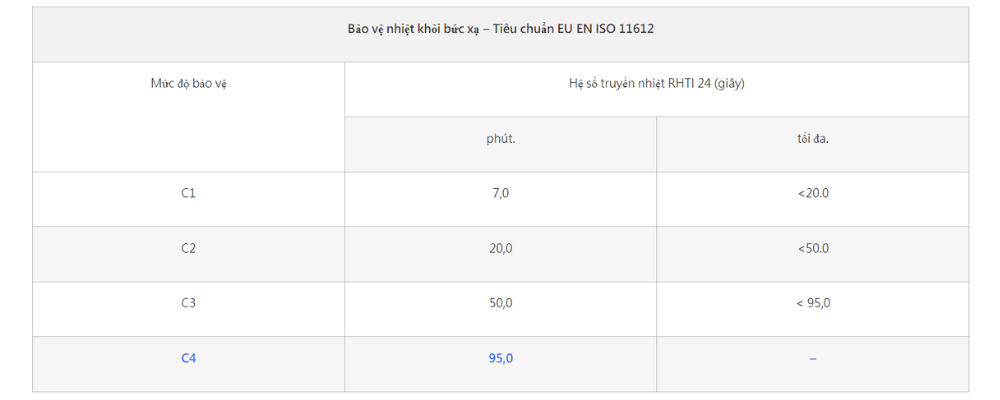1000x400 pixels.
Task: Select the 20,0 minimum value
Action: tap(501, 248)
